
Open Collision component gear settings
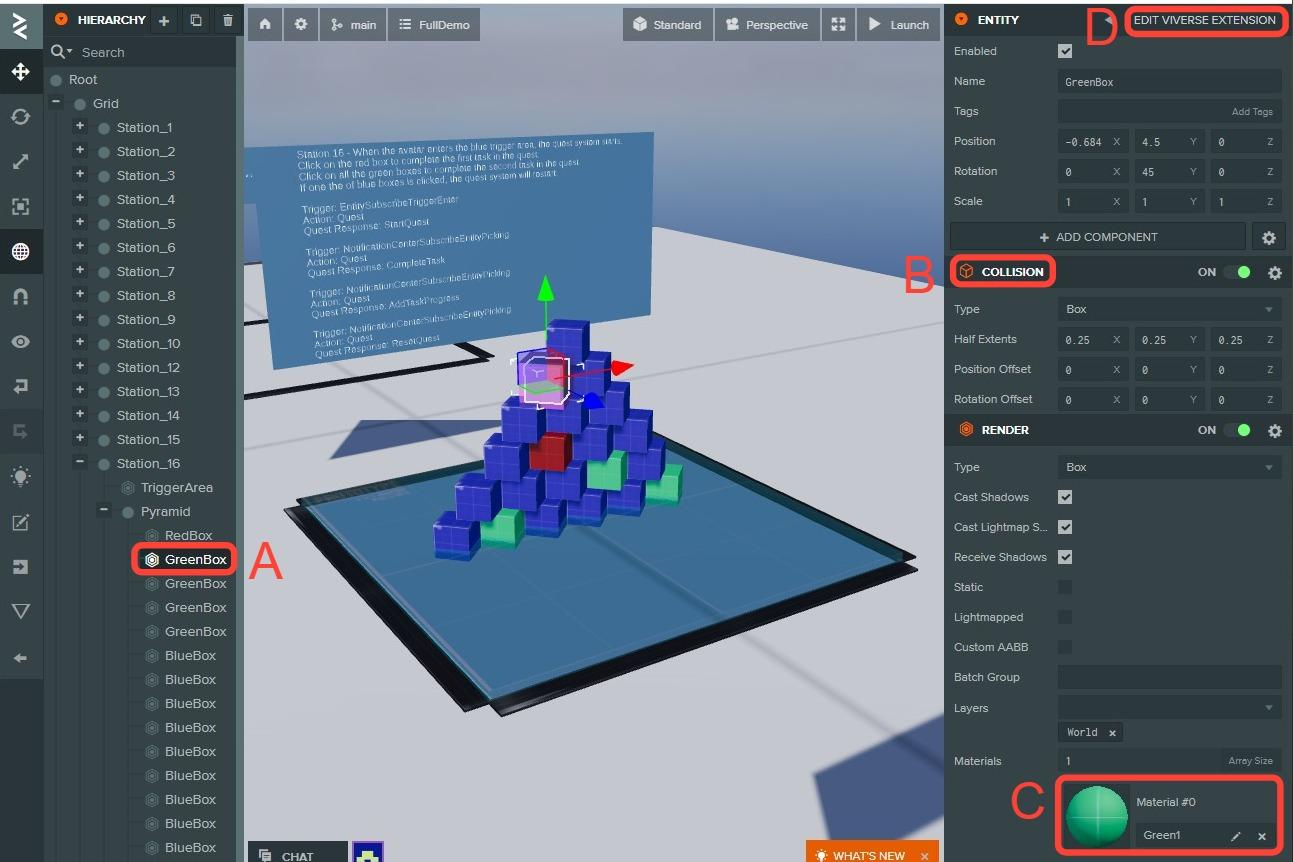pos(1274,272)
